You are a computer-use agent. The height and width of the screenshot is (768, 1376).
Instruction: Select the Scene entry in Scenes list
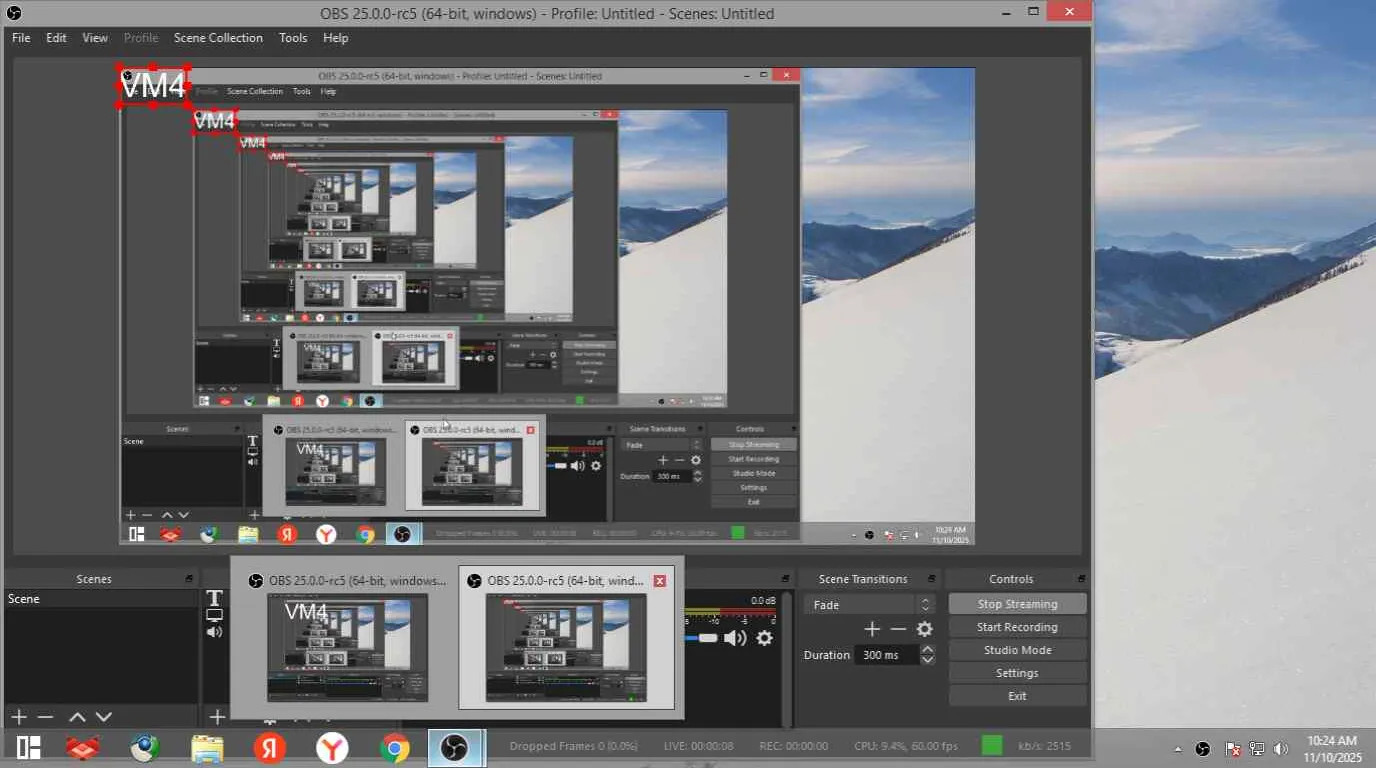point(100,599)
